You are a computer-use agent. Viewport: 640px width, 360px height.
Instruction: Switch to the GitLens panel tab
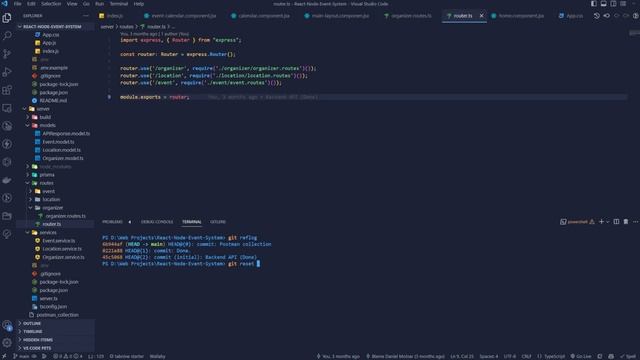point(218,222)
